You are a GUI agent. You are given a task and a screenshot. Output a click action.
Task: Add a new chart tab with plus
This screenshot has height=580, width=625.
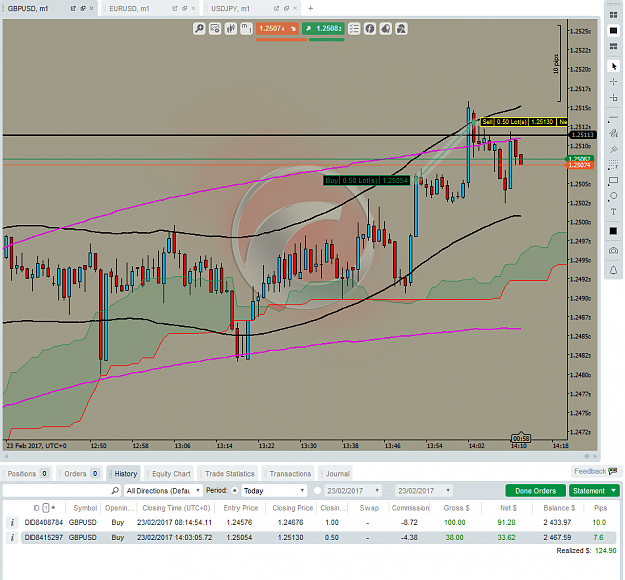(311, 8)
